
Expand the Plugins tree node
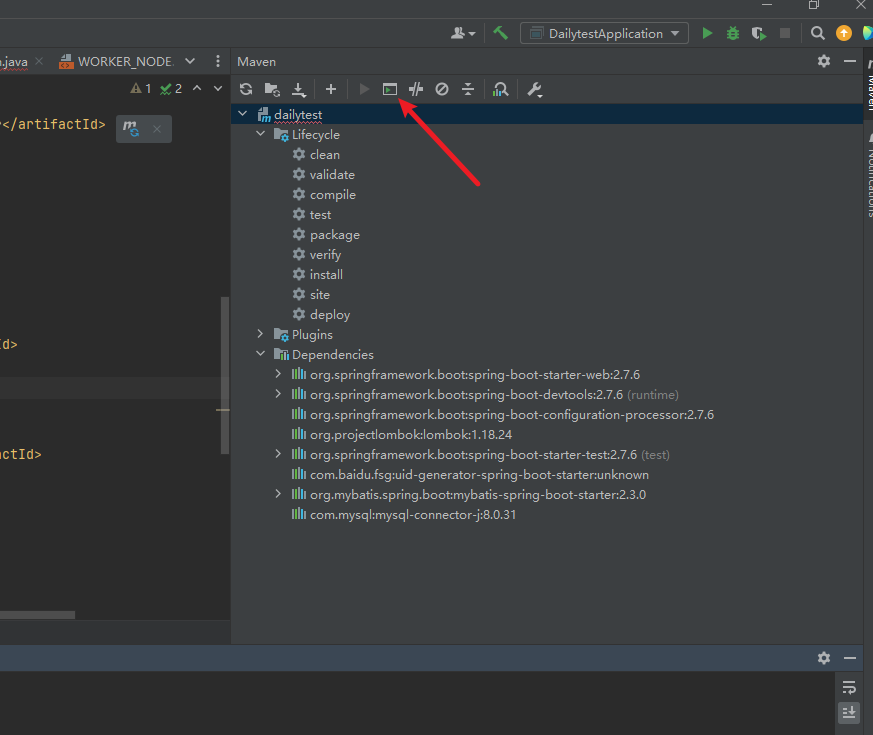(261, 334)
